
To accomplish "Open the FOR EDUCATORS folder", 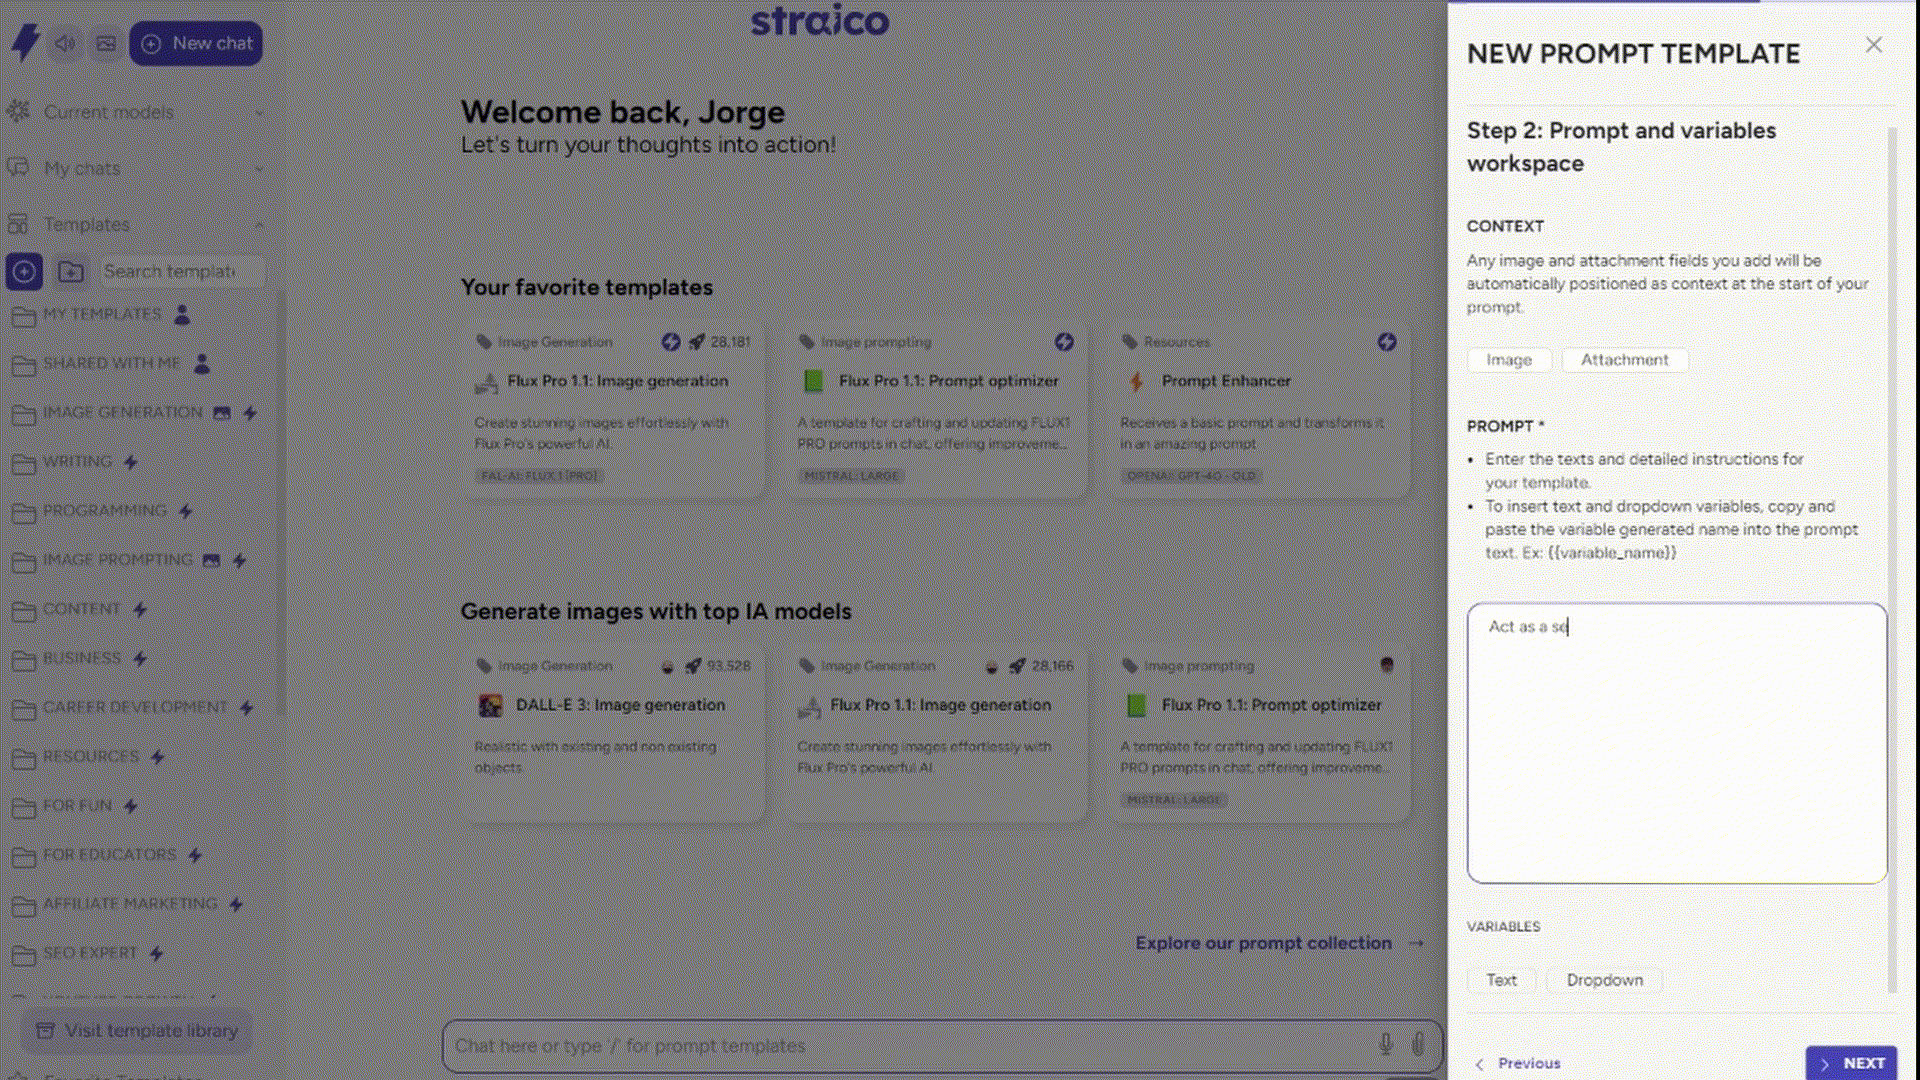I will click(x=109, y=854).
